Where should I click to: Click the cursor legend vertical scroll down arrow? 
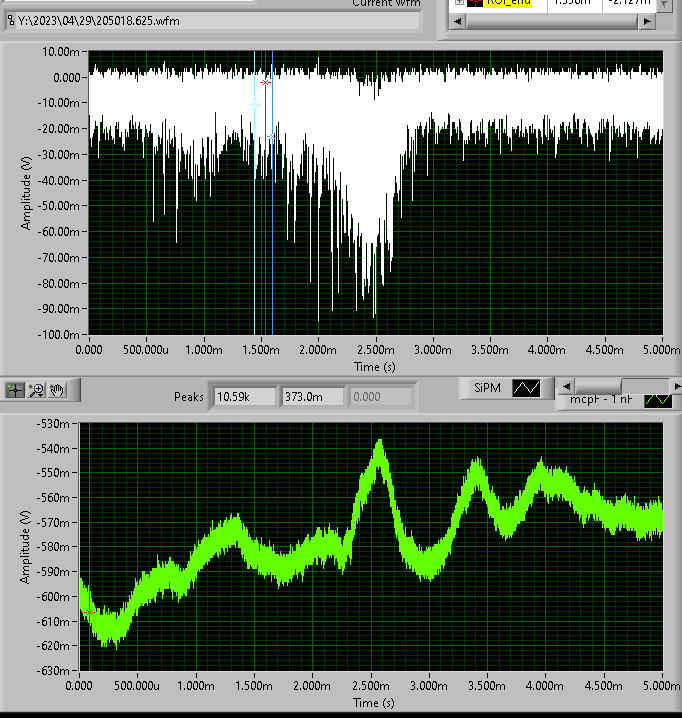coord(665,4)
